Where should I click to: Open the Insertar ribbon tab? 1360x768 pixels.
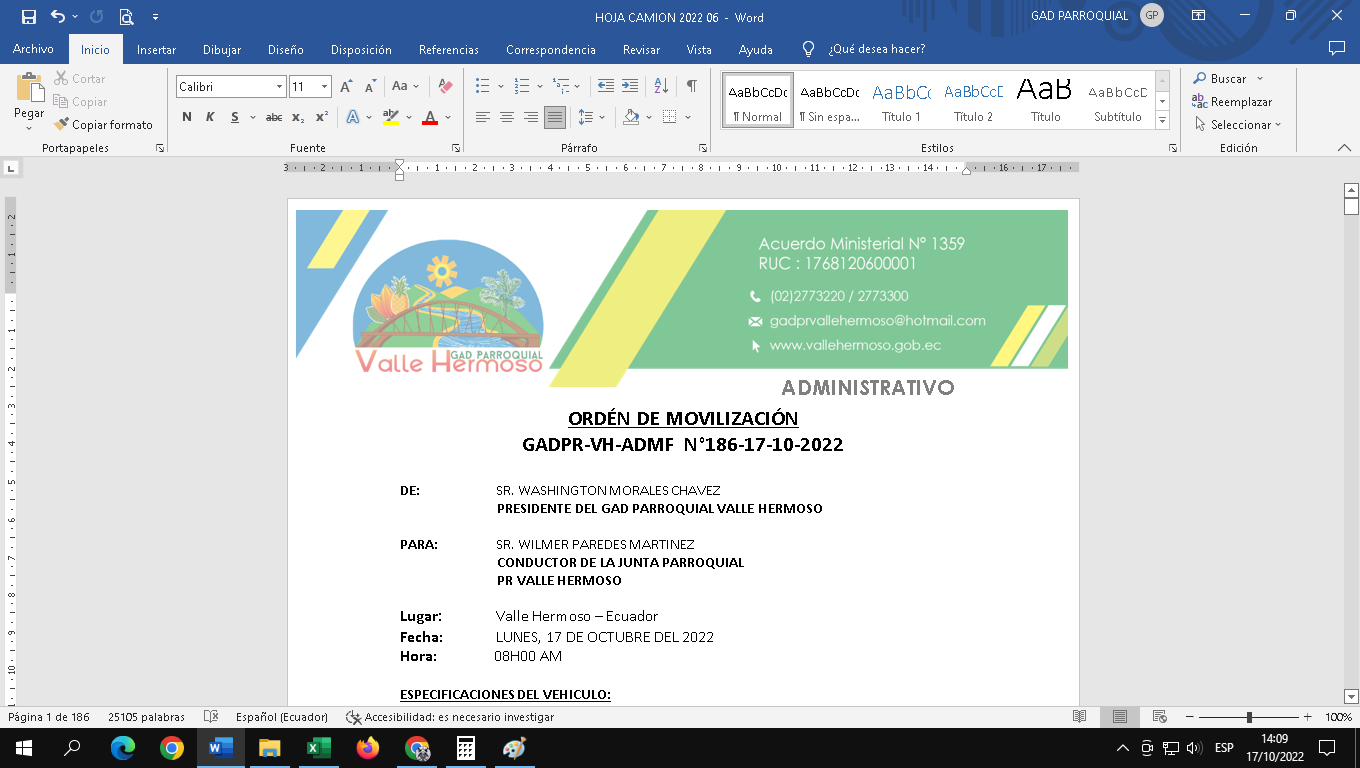point(156,49)
